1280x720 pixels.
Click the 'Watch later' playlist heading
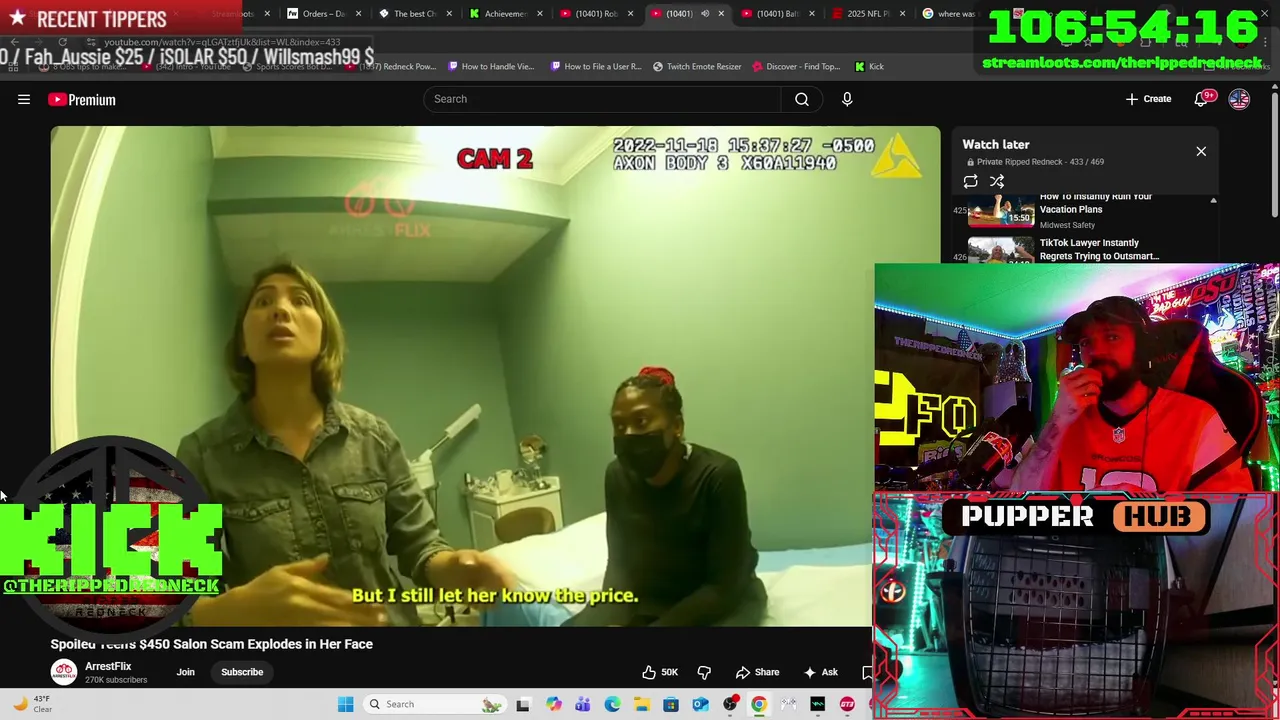pos(996,144)
